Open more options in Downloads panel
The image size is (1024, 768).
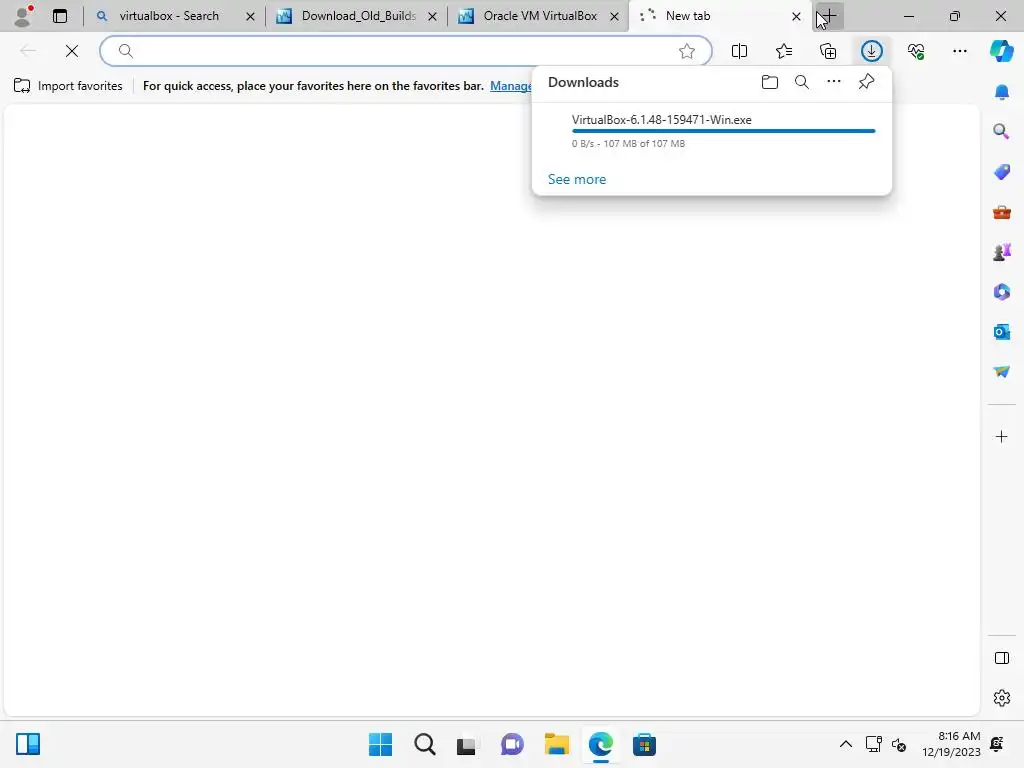834,82
